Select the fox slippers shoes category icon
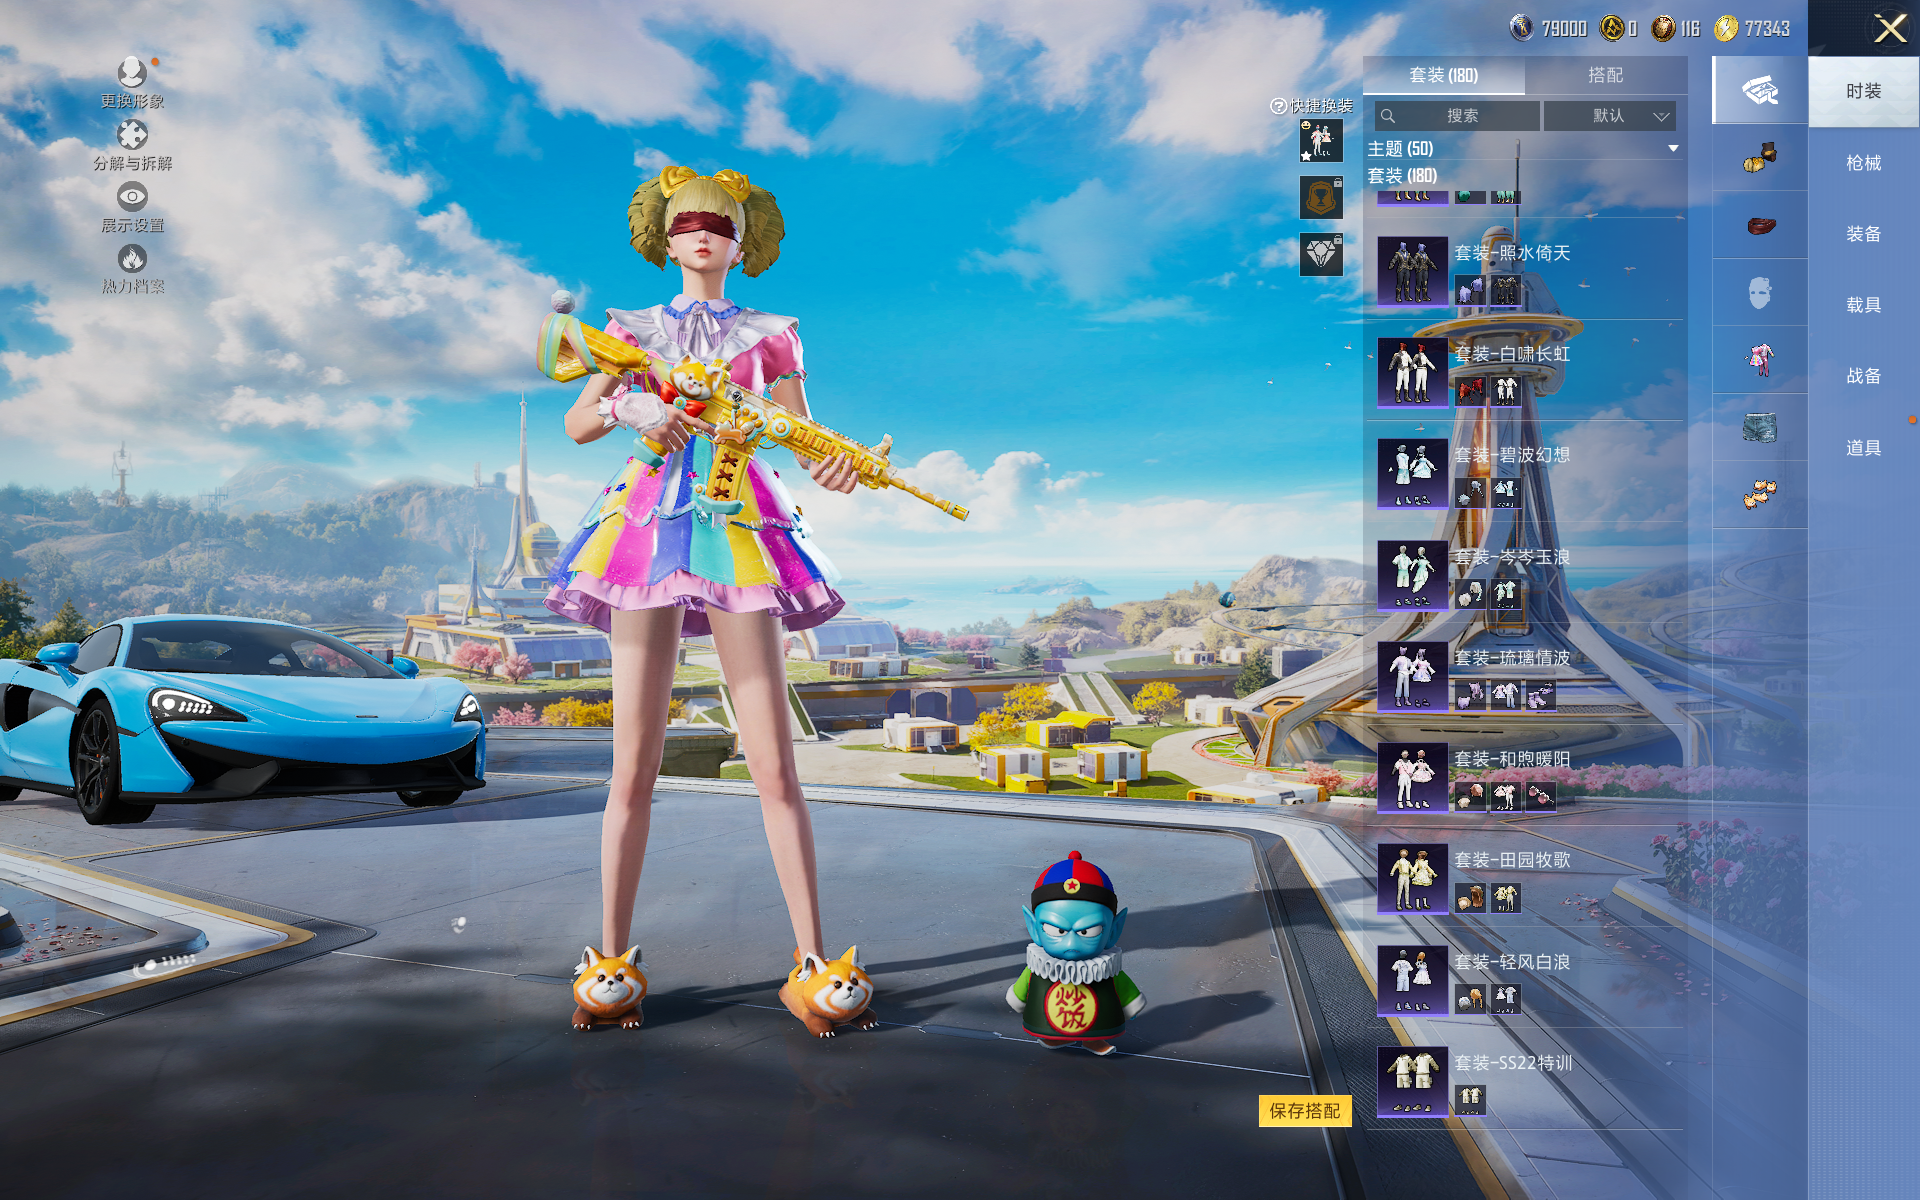 (x=1760, y=494)
